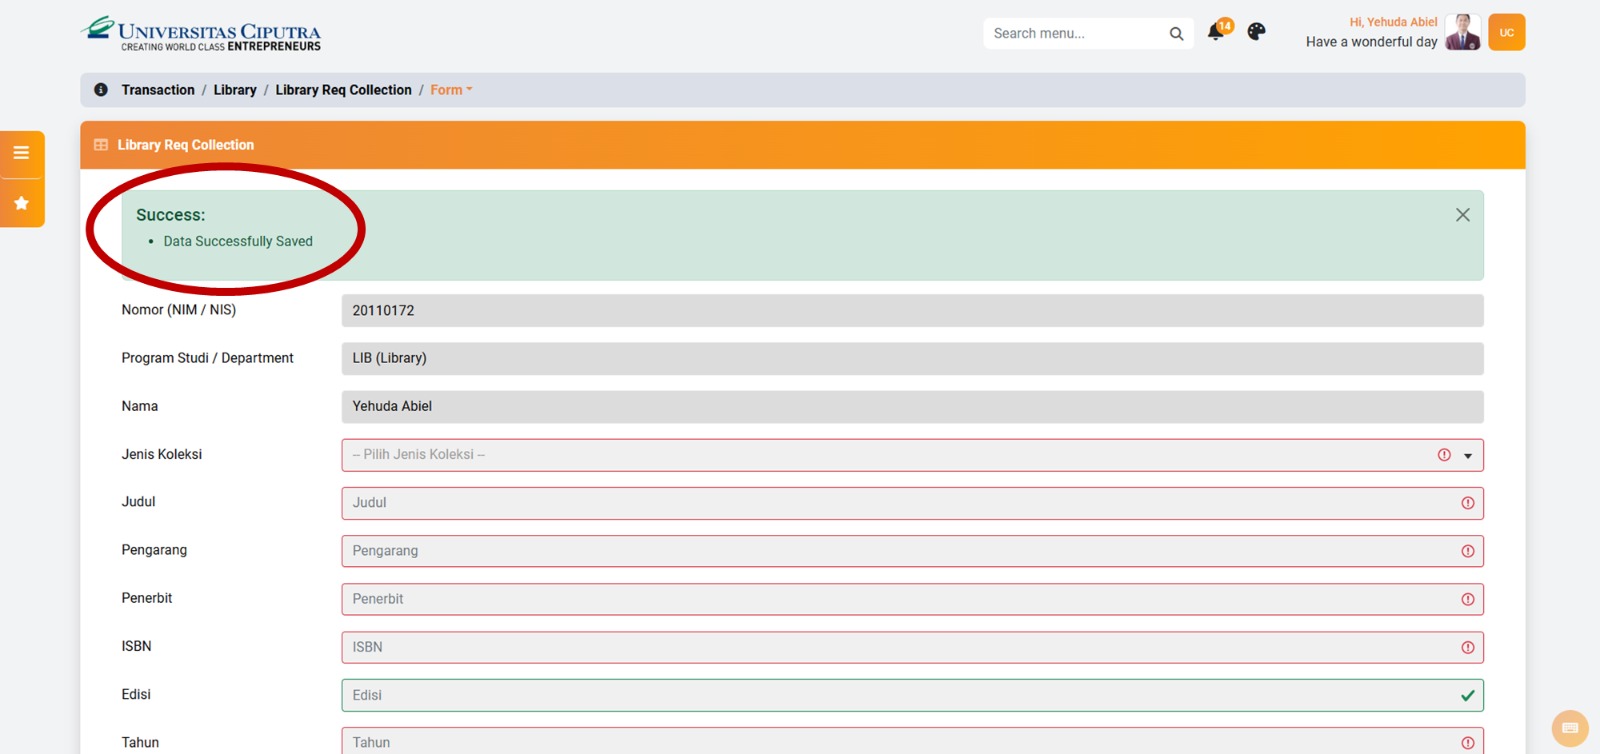
Task: Open the theme color palette icon
Action: click(1256, 32)
